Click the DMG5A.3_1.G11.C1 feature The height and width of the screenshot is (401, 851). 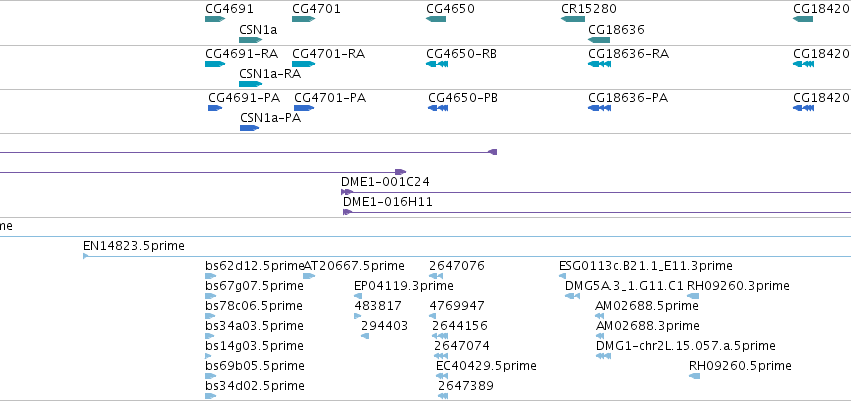point(572,296)
